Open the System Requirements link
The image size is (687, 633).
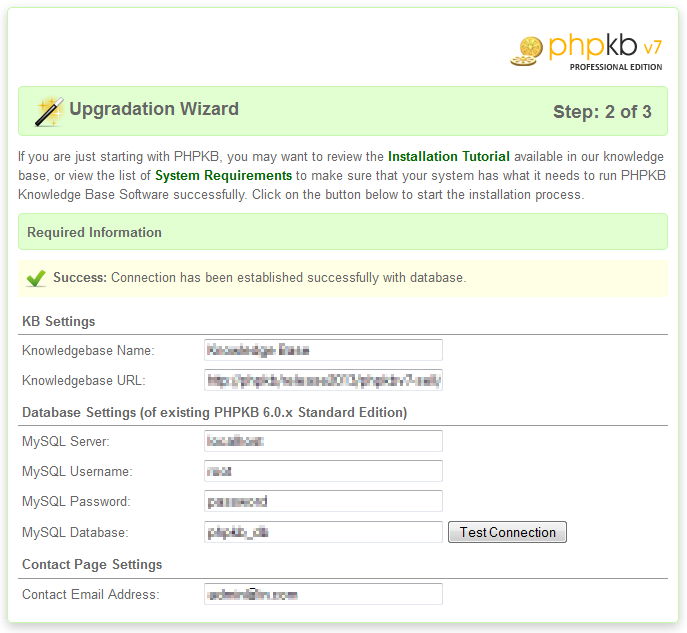point(223,175)
